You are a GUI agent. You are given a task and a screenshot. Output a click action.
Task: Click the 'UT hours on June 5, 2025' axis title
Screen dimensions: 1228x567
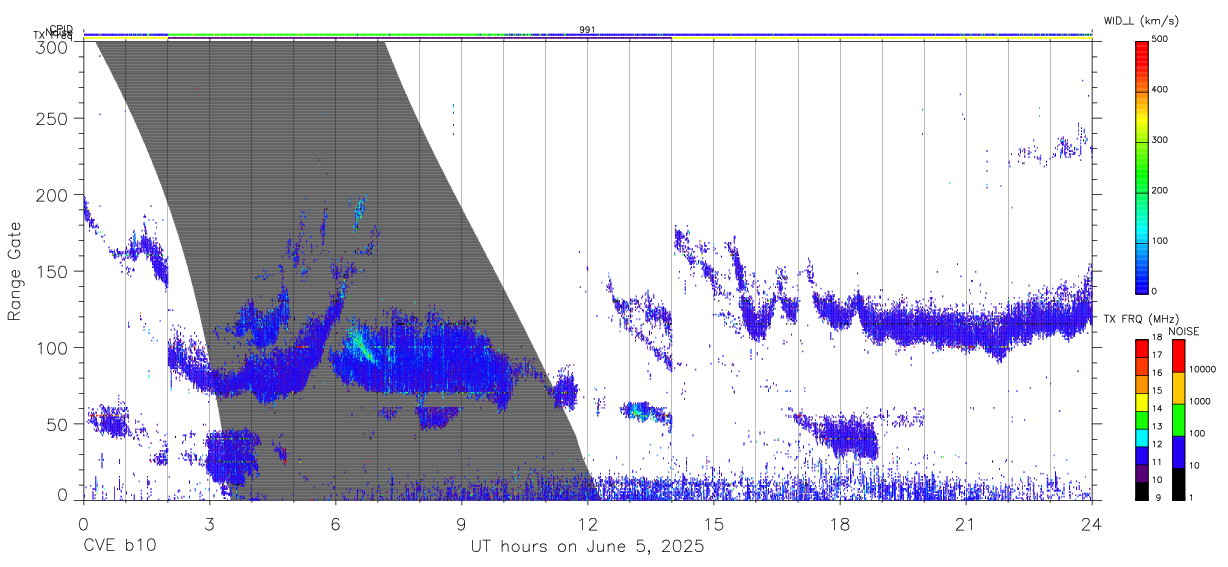[588, 547]
